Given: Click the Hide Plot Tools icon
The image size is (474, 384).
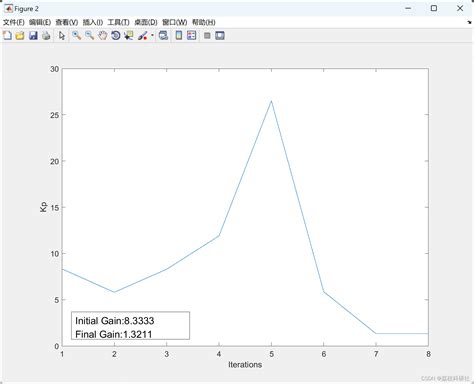Looking at the screenshot, I should (207, 35).
